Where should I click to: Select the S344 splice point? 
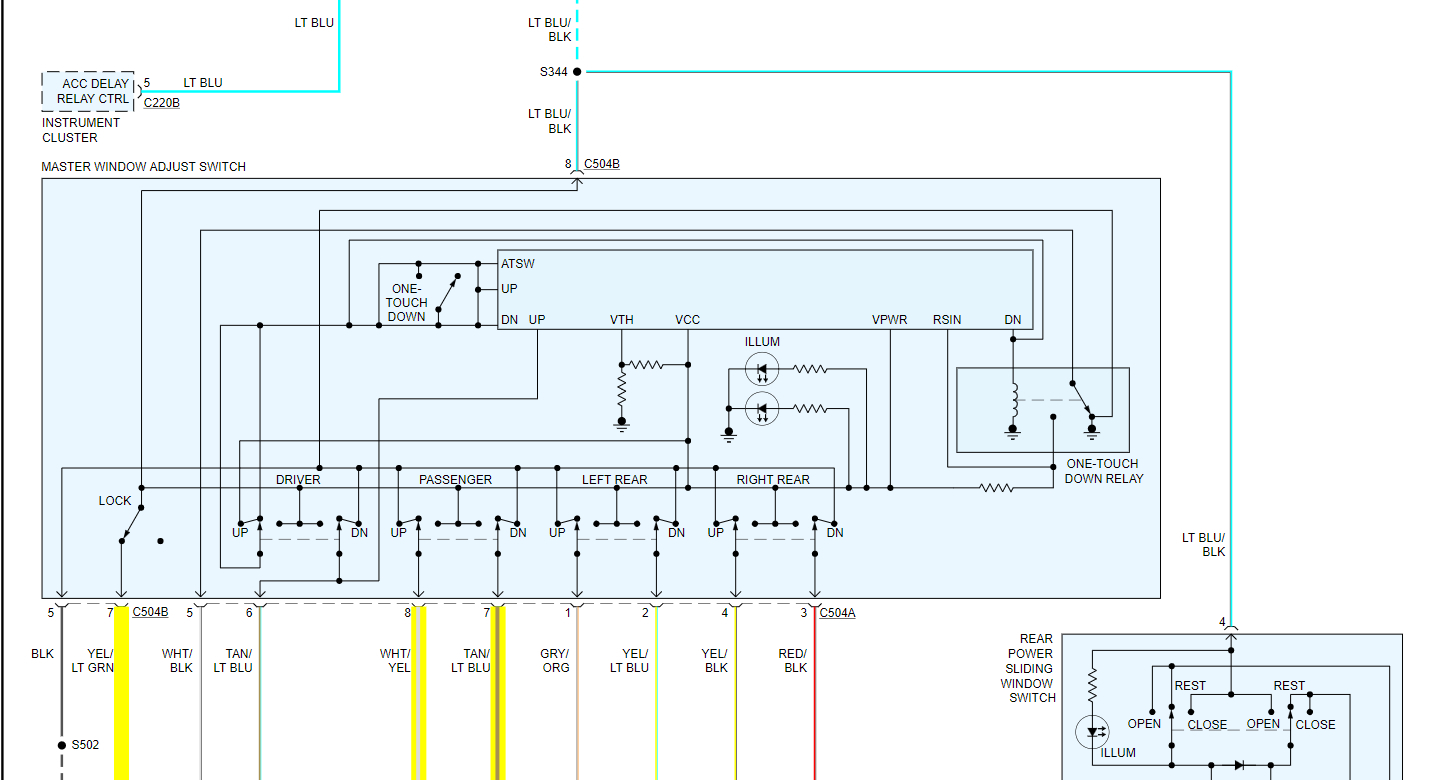pos(577,72)
